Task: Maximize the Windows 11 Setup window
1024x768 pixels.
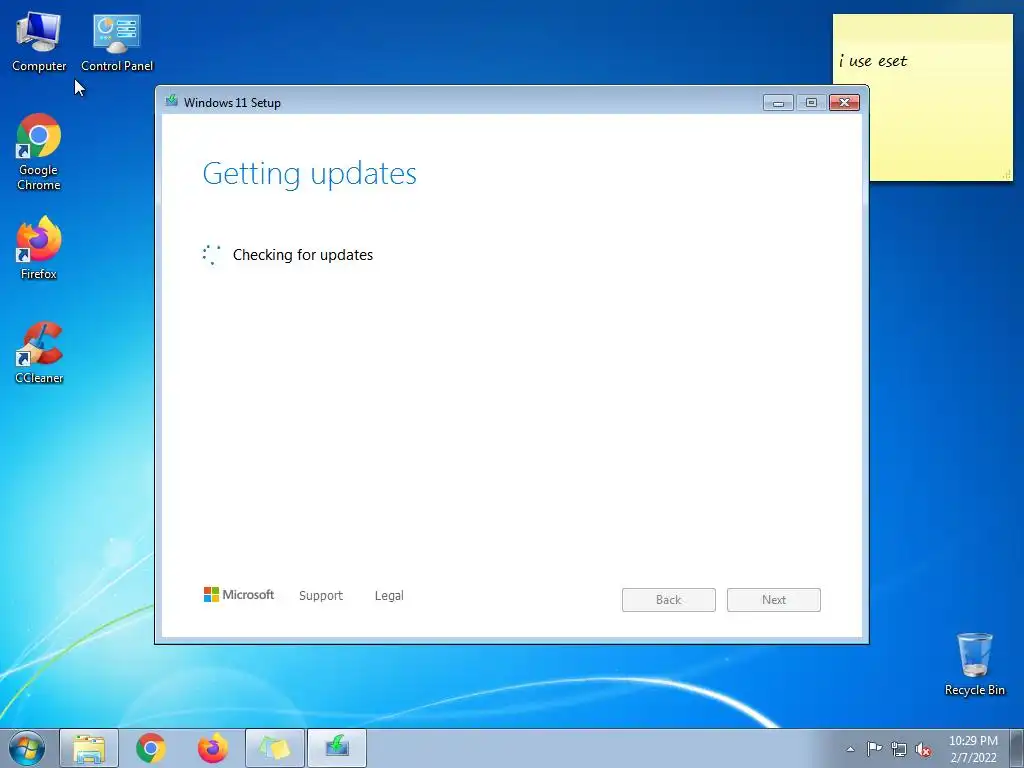Action: pyautogui.click(x=811, y=103)
